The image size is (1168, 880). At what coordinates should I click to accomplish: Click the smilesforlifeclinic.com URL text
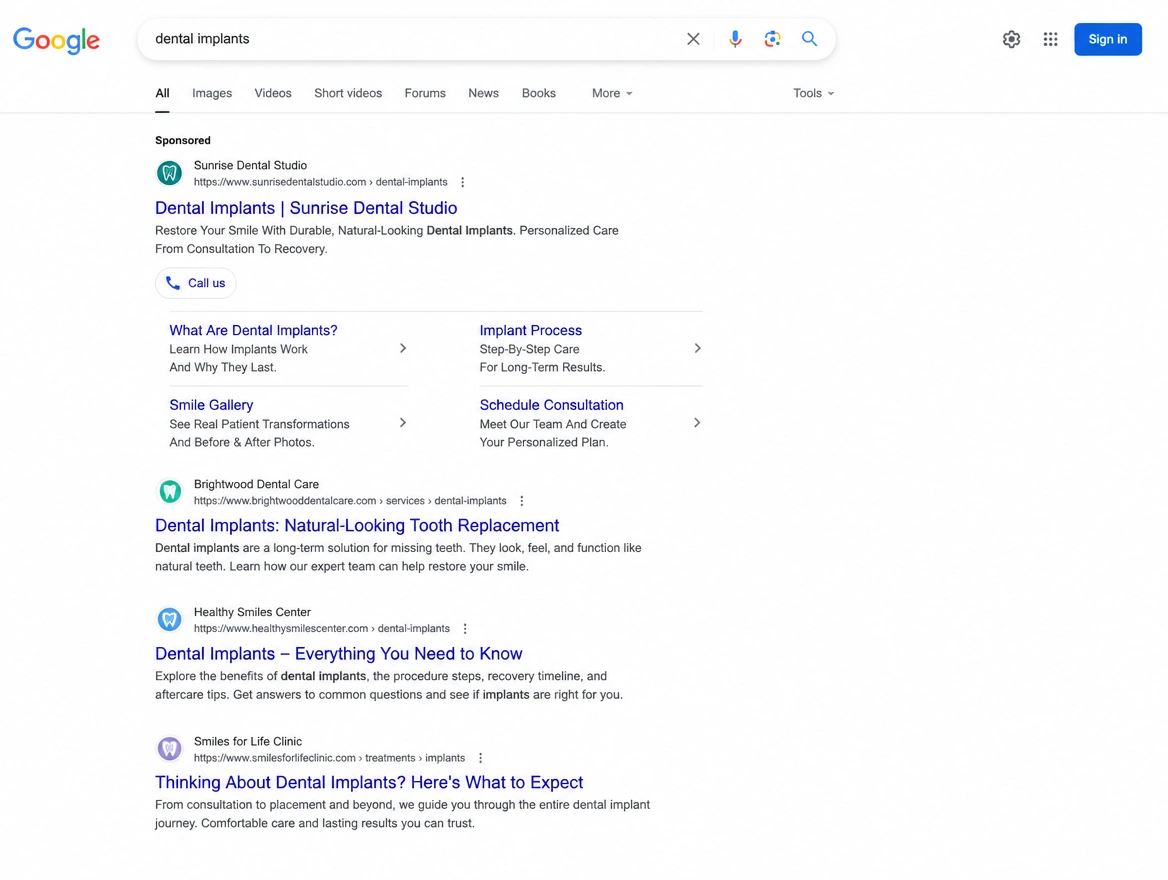click(329, 758)
